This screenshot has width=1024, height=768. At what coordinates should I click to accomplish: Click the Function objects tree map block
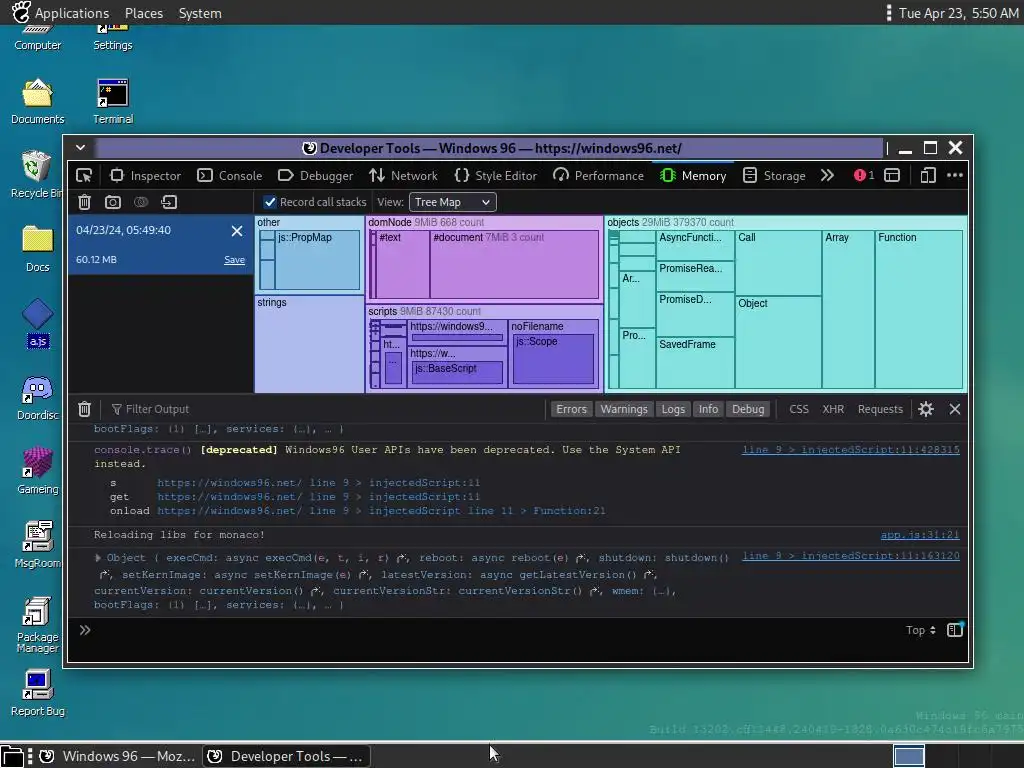918,310
